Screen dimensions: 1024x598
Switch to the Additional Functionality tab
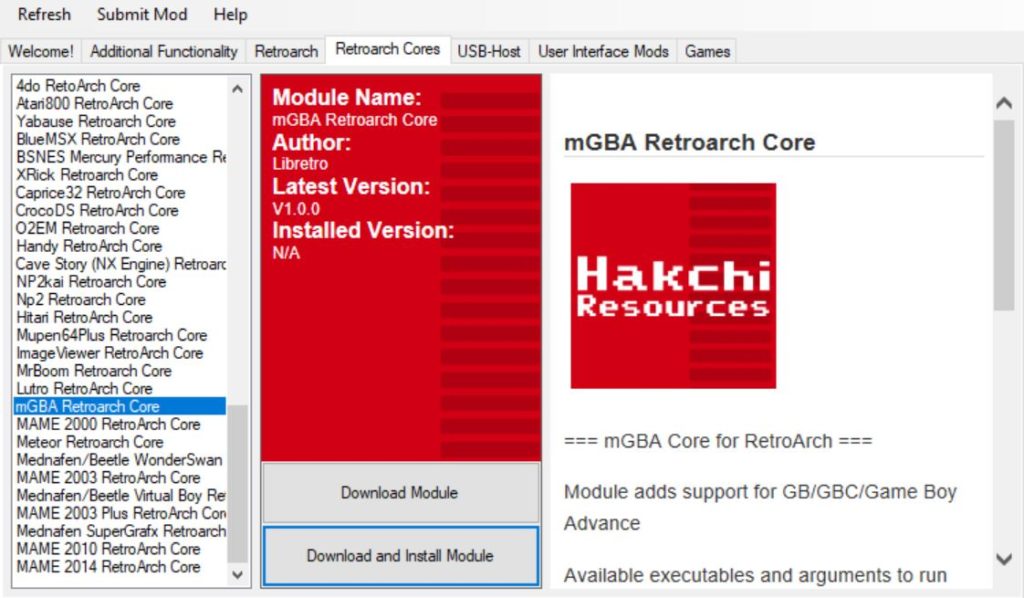click(x=163, y=51)
